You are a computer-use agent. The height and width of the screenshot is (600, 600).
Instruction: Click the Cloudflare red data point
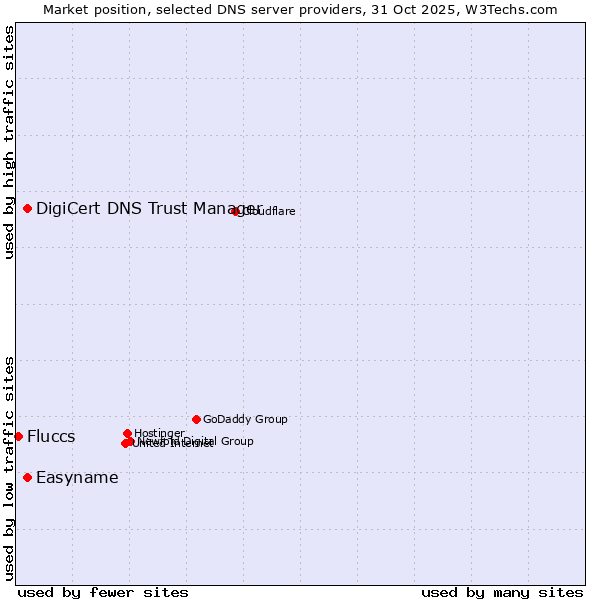click(x=236, y=211)
